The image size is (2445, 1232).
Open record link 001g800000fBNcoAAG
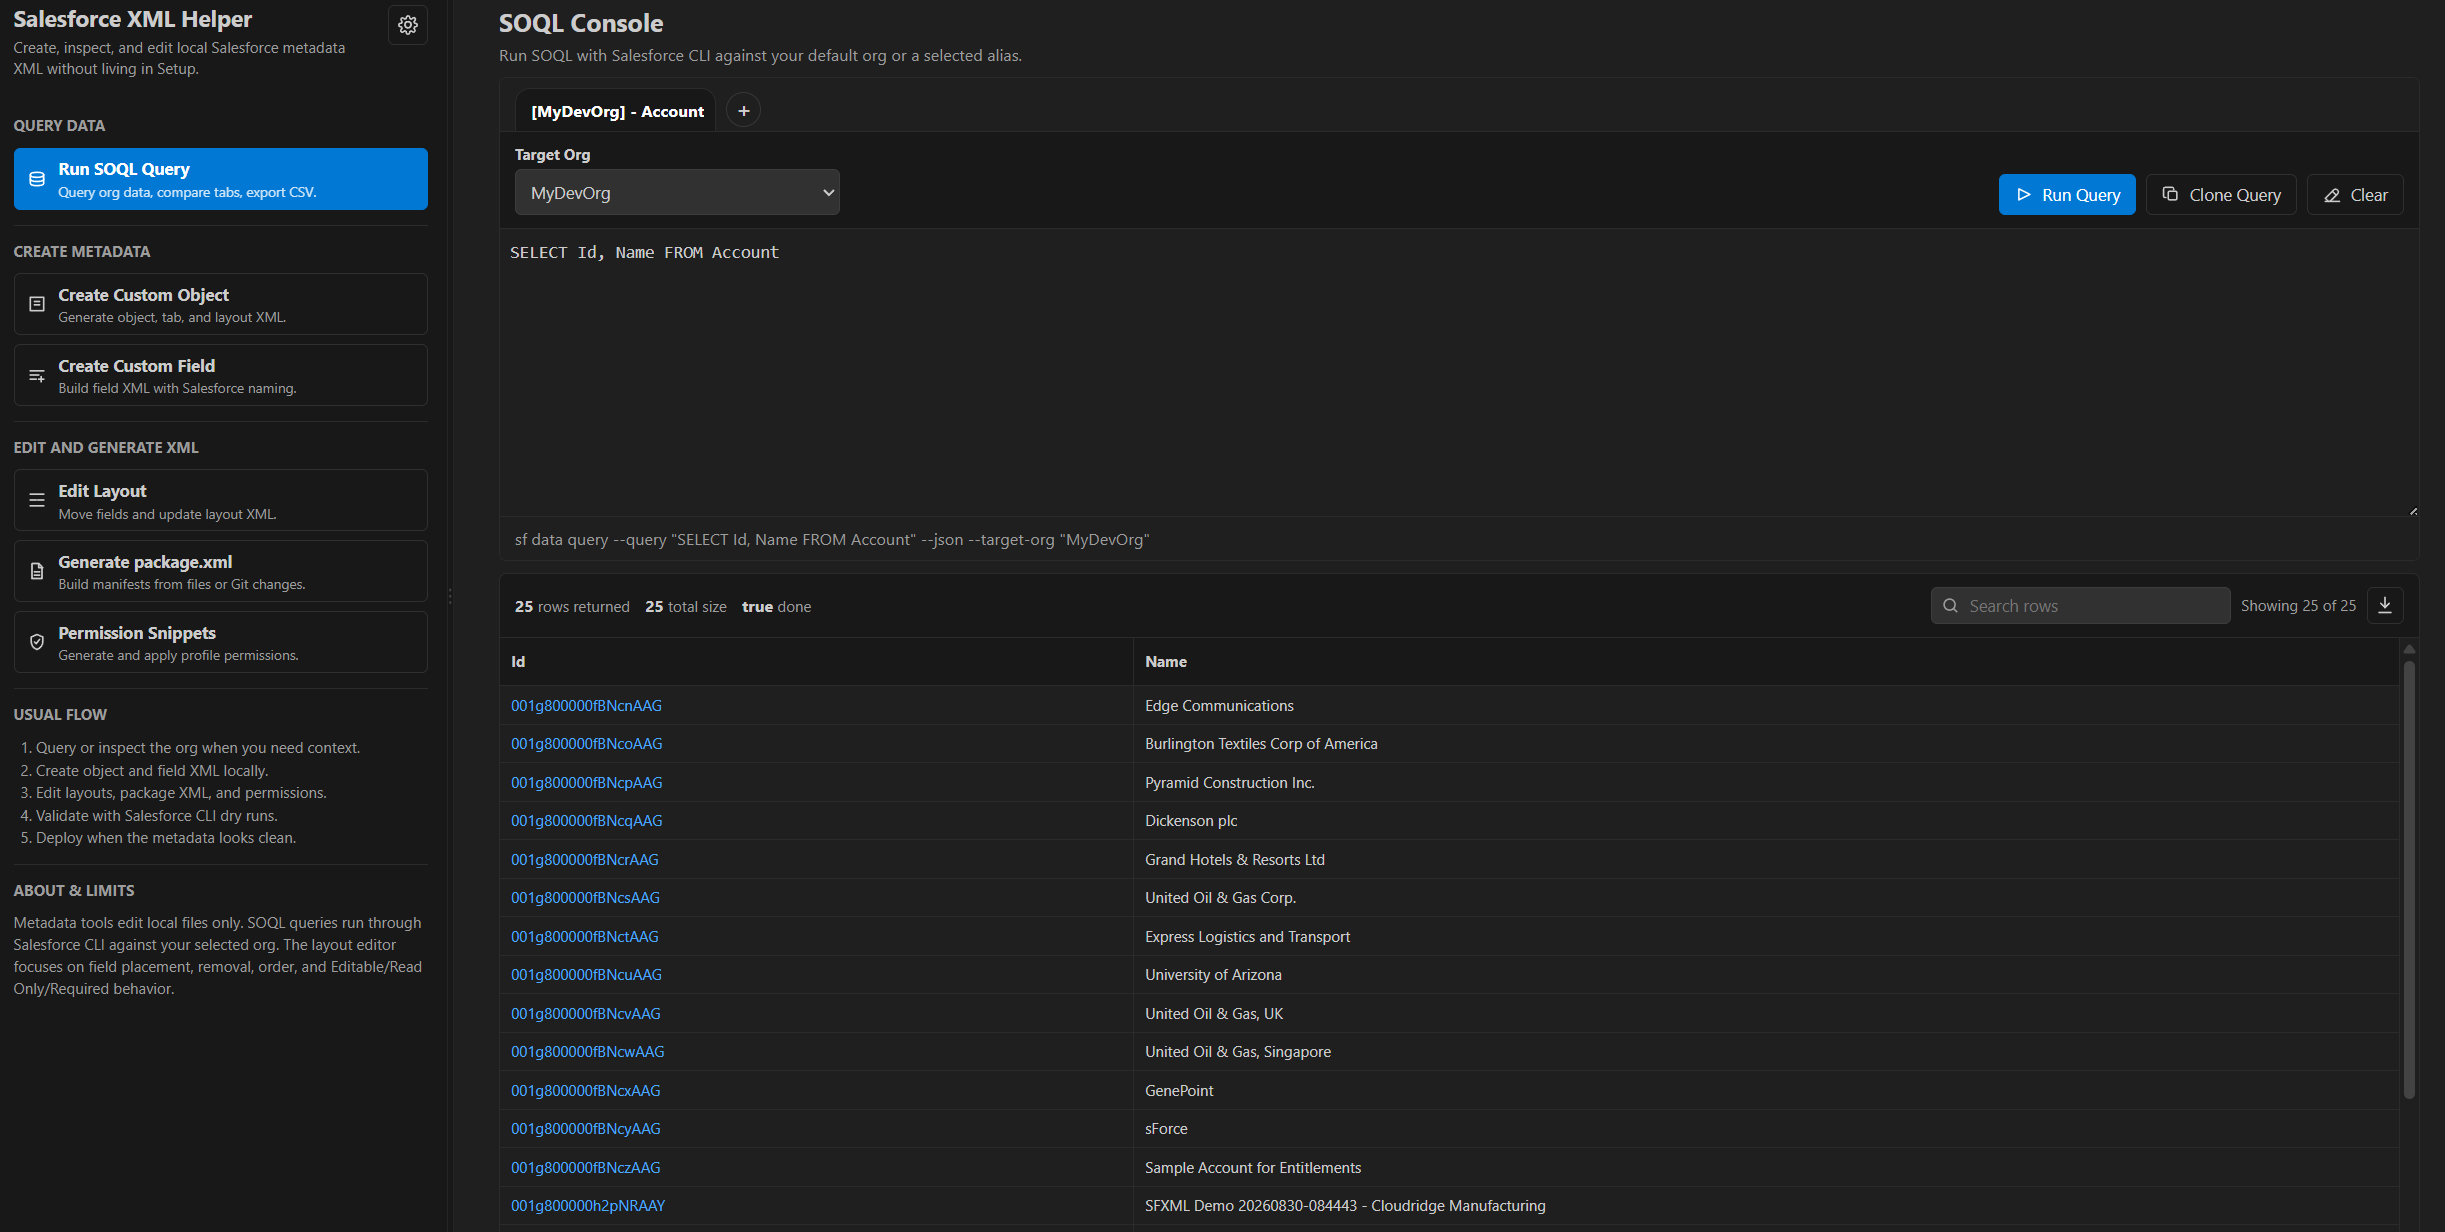pos(587,744)
